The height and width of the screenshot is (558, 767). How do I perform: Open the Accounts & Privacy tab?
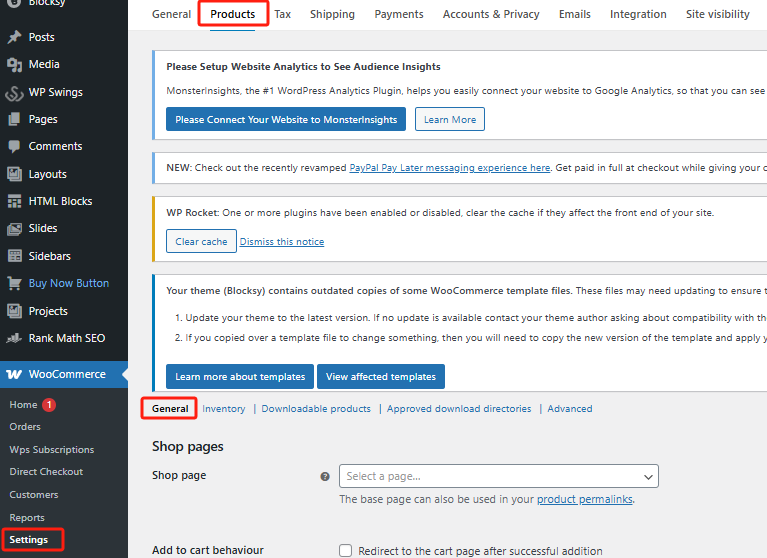pyautogui.click(x=491, y=14)
